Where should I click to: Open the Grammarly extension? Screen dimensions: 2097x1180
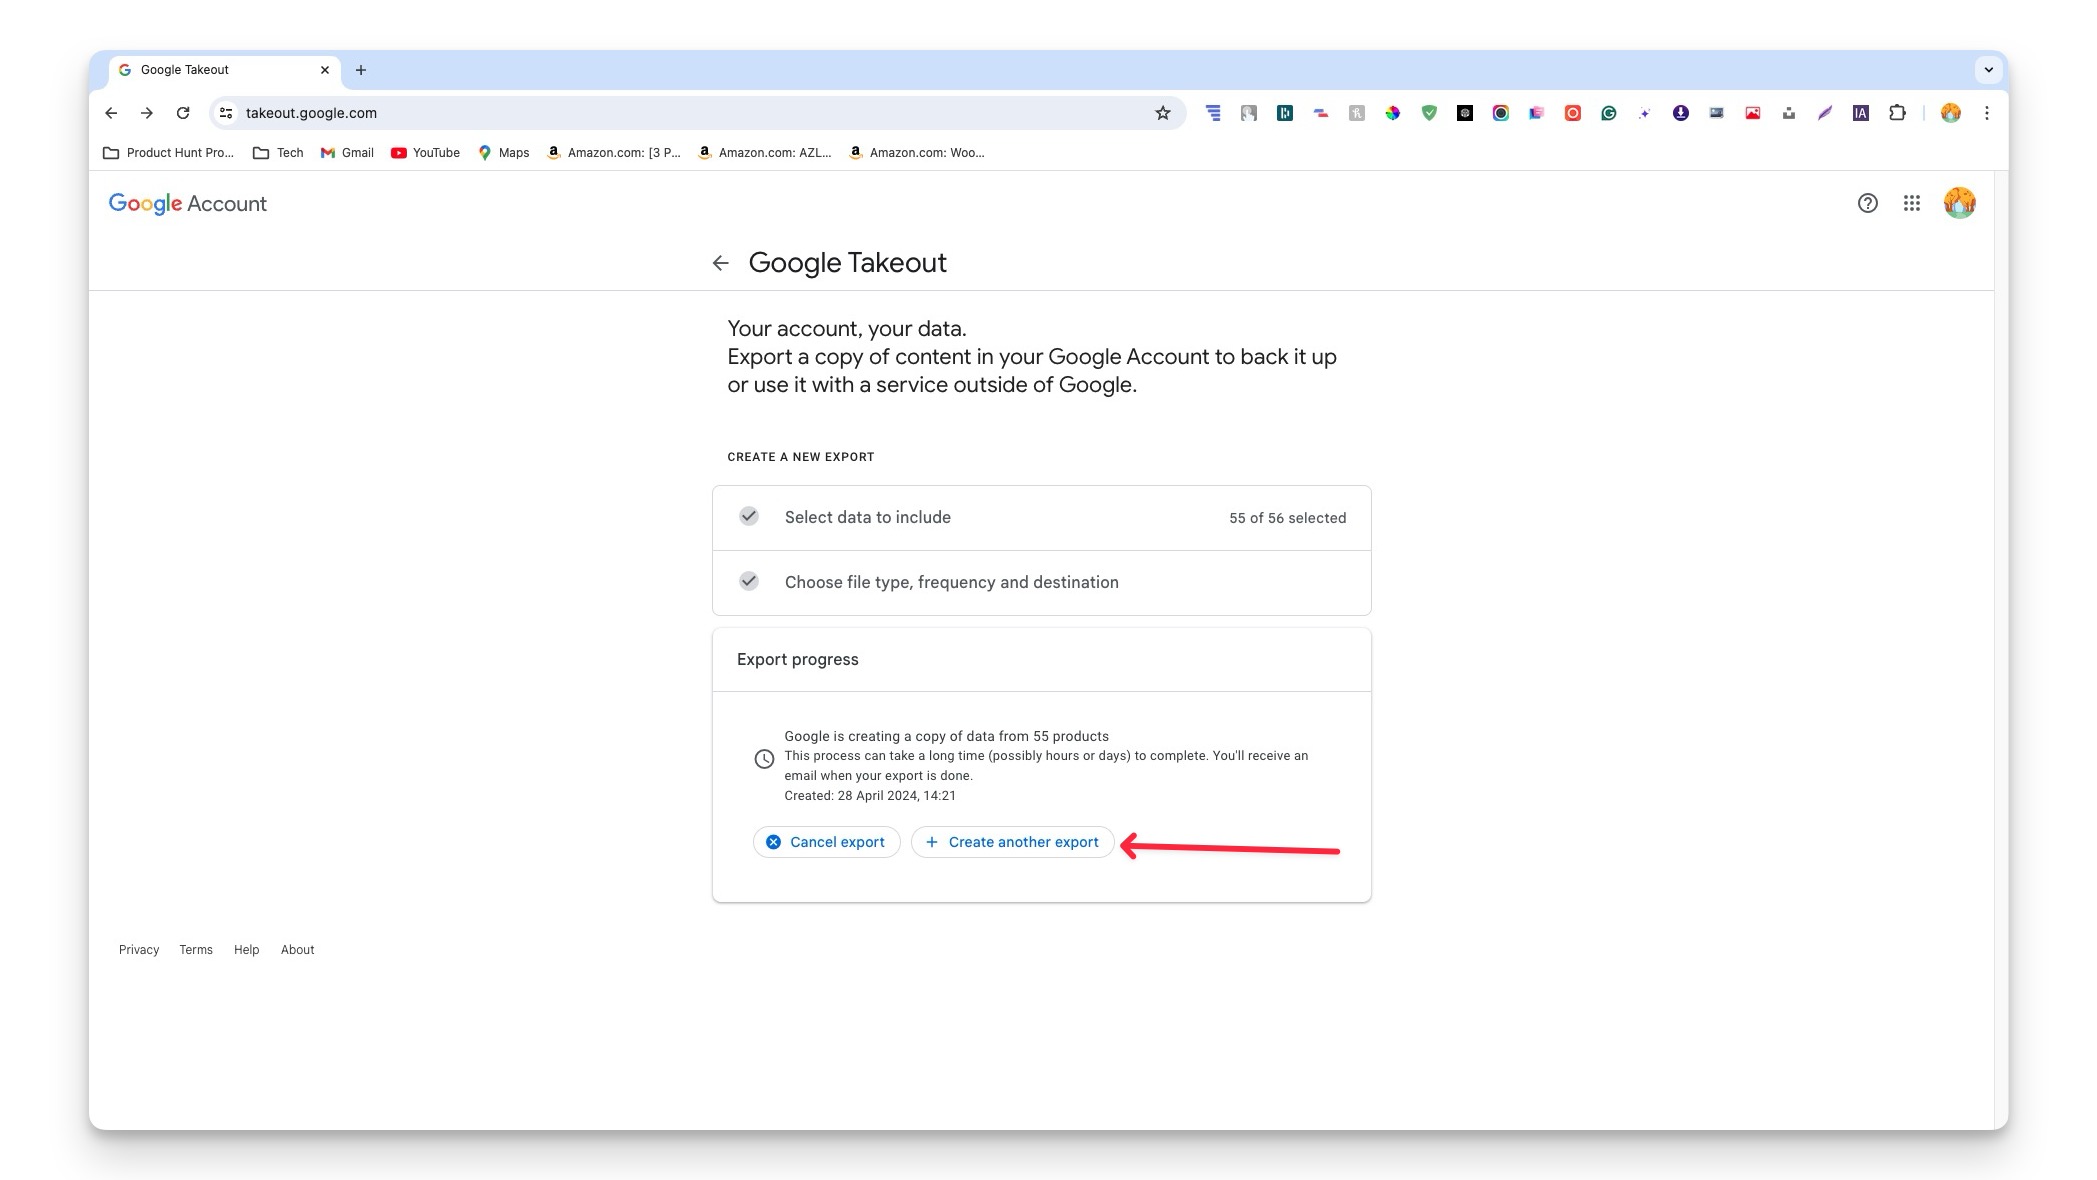click(1609, 113)
